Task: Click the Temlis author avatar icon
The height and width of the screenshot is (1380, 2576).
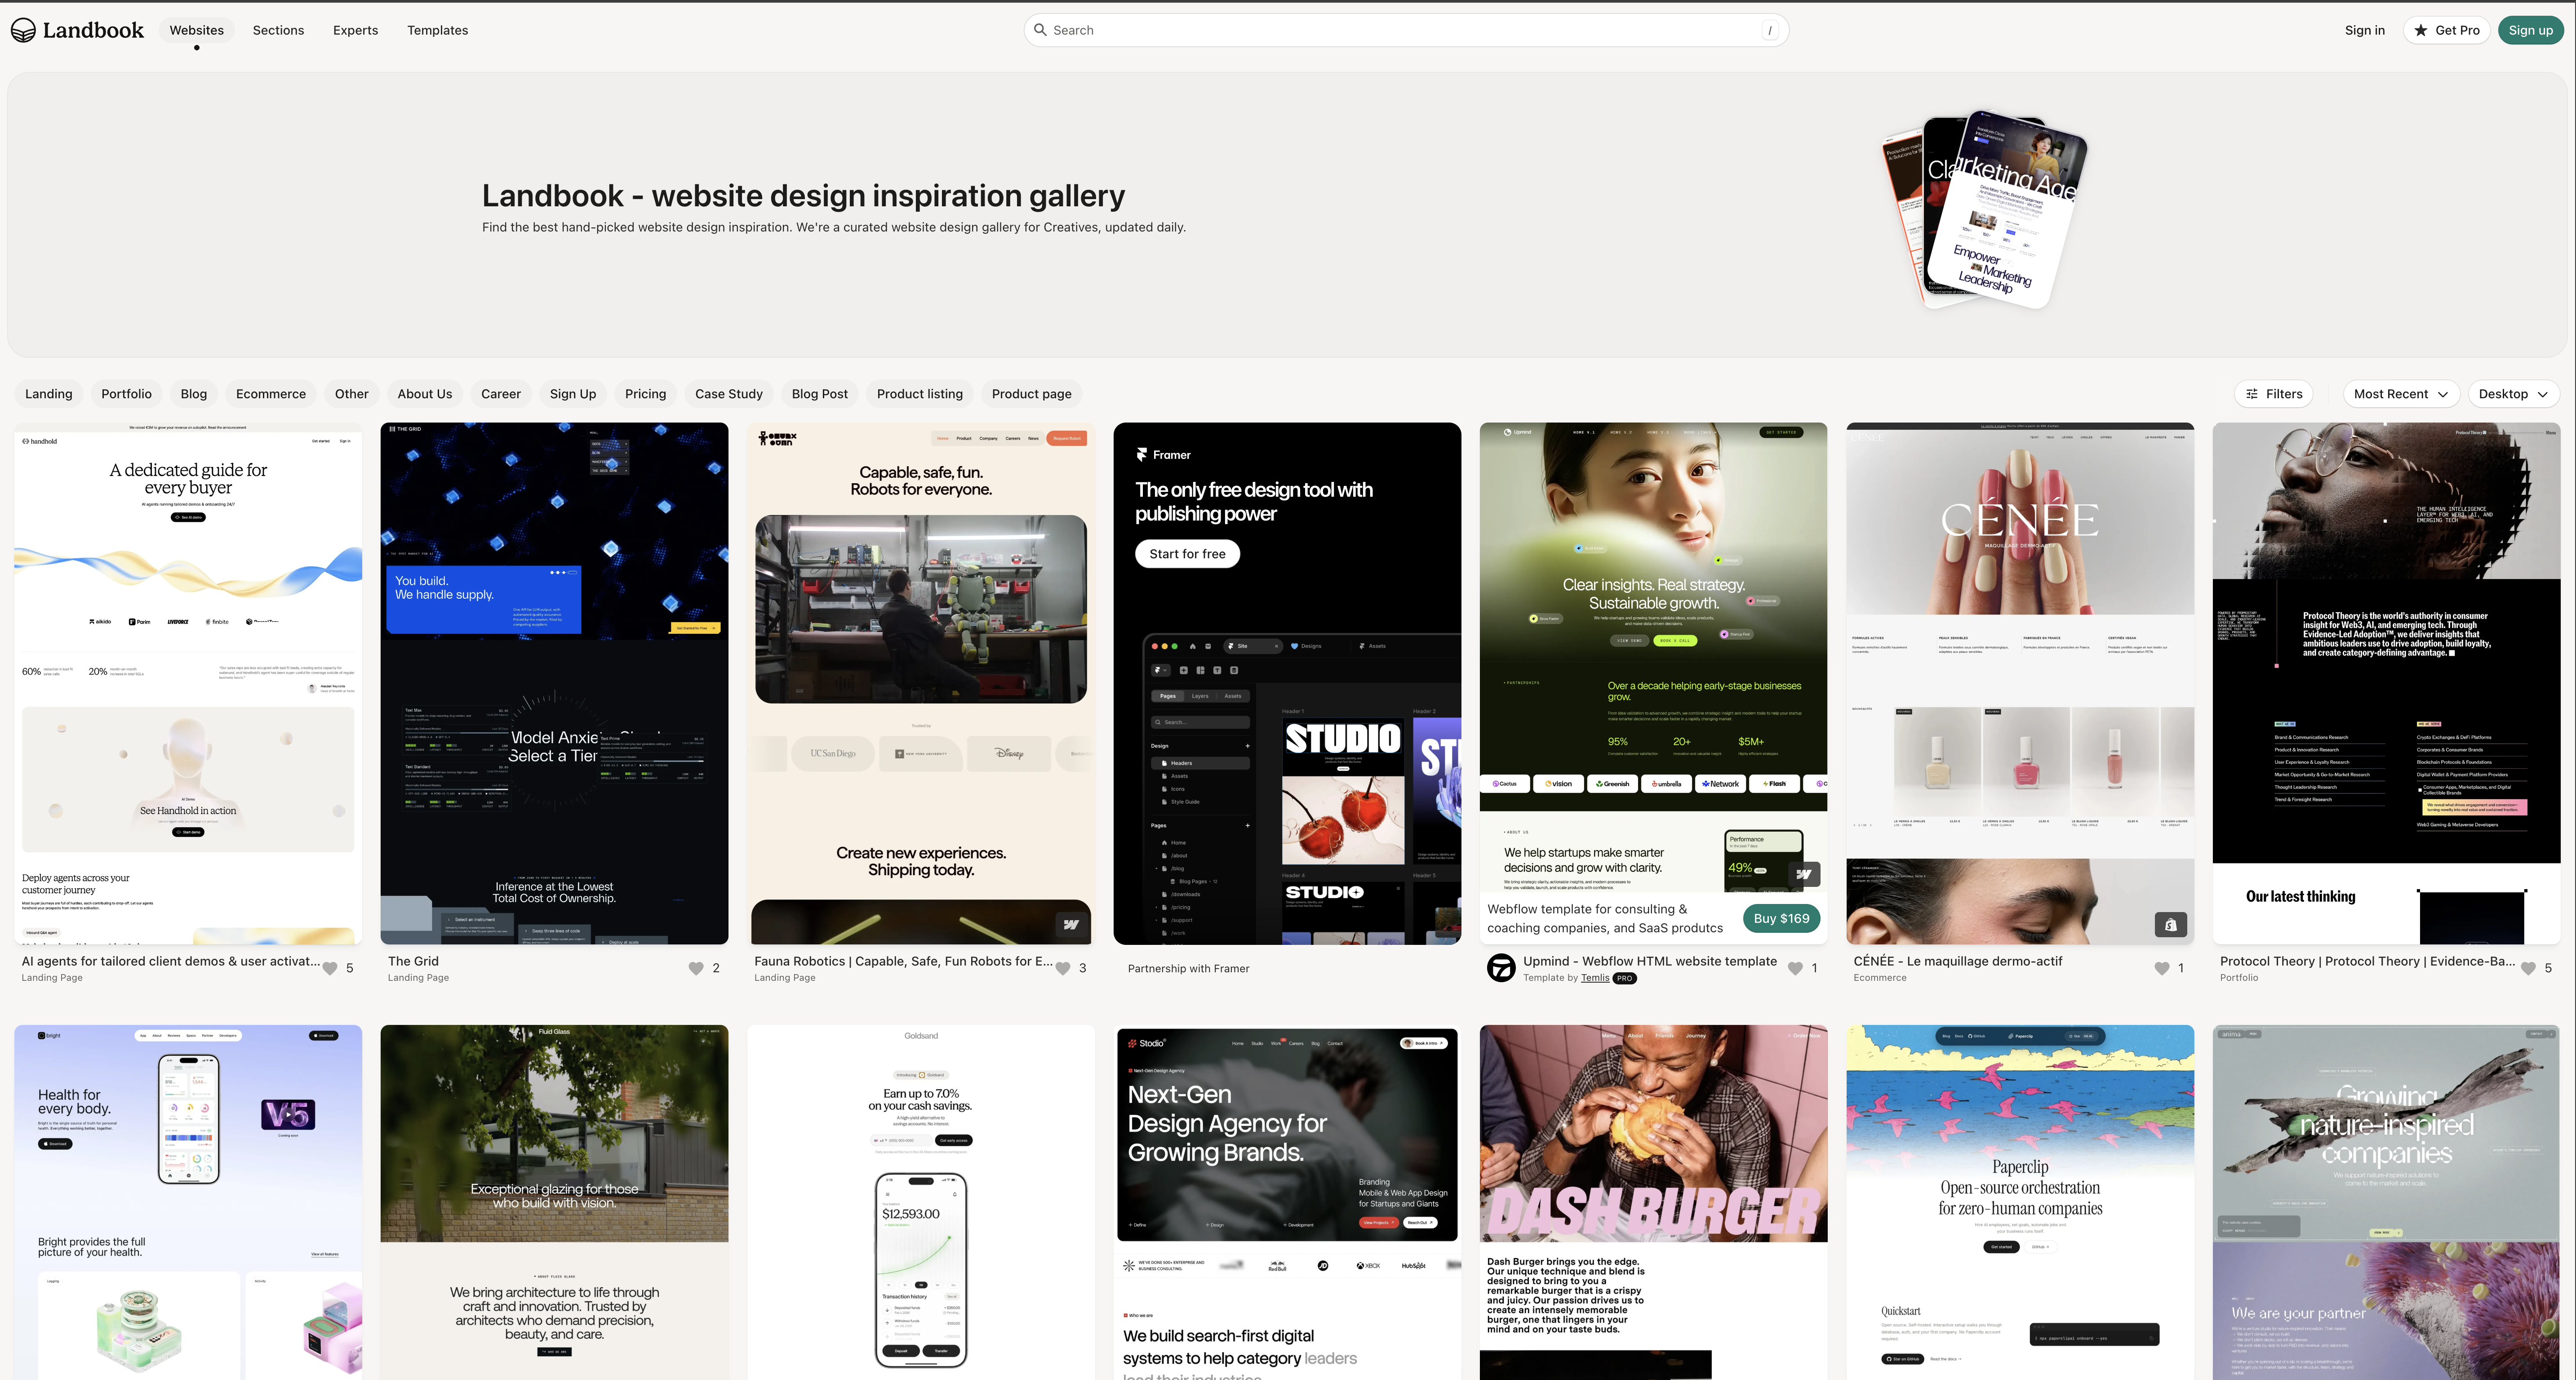Action: coord(1501,968)
